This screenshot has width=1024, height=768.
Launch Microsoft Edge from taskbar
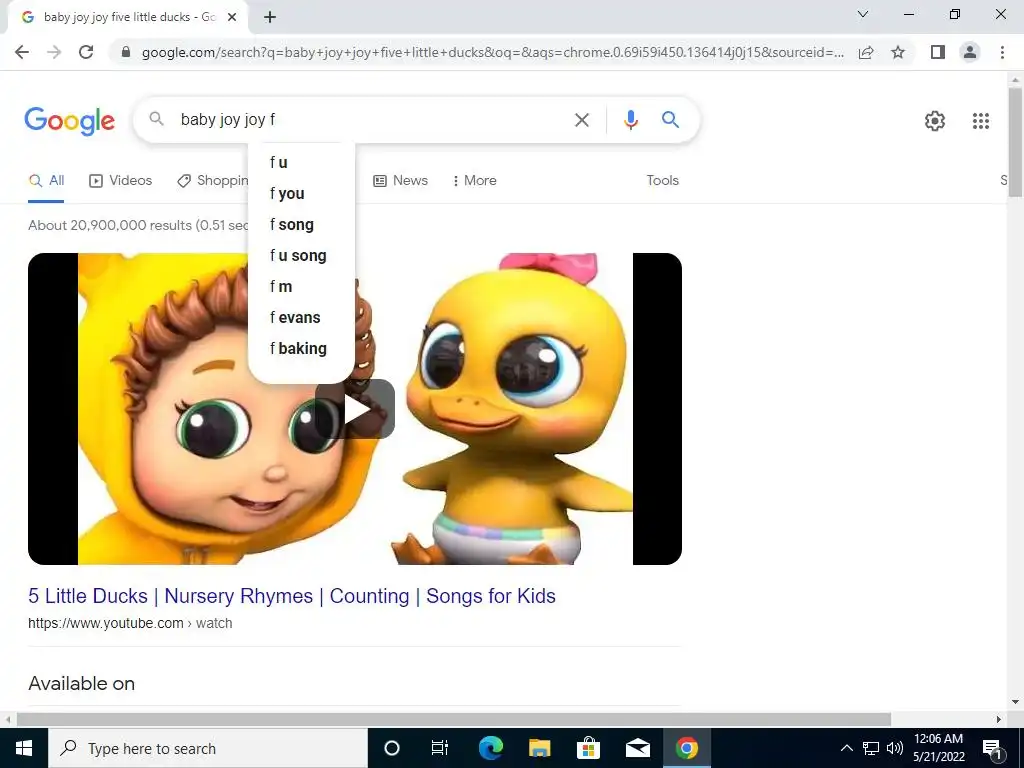point(490,748)
